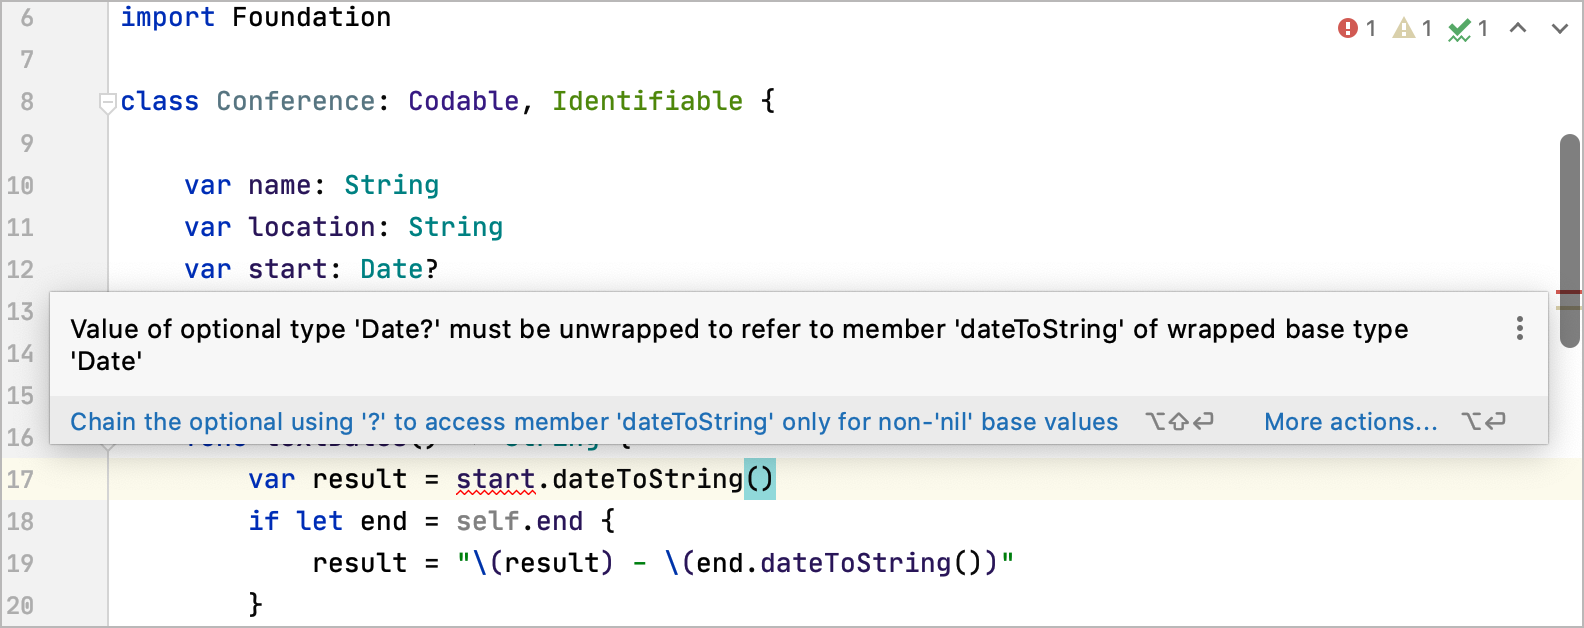Click the 'Date?' type on line 12
1584x628 pixels.
point(399,269)
